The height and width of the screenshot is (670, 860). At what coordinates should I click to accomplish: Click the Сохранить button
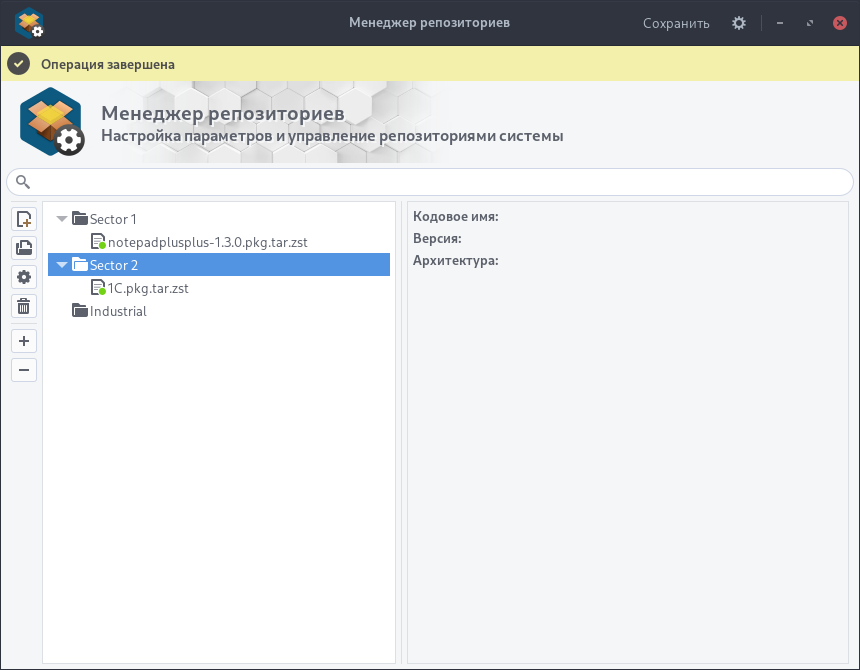point(676,23)
